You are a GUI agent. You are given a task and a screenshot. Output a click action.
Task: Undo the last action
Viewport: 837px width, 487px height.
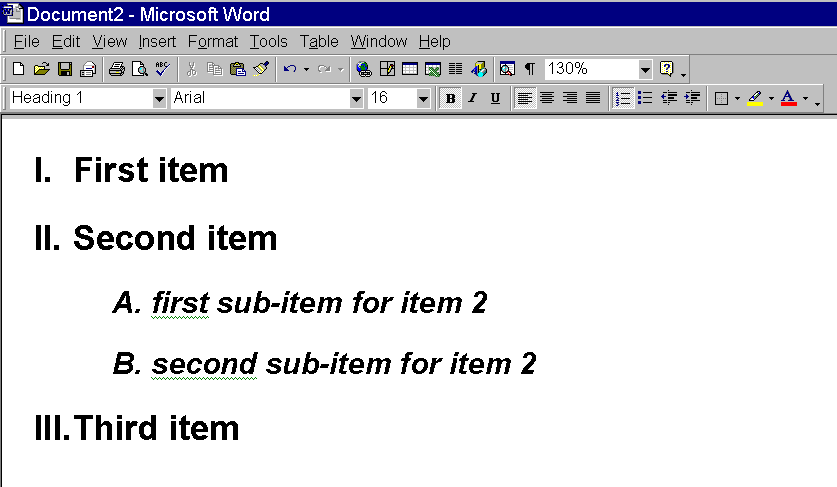(290, 69)
